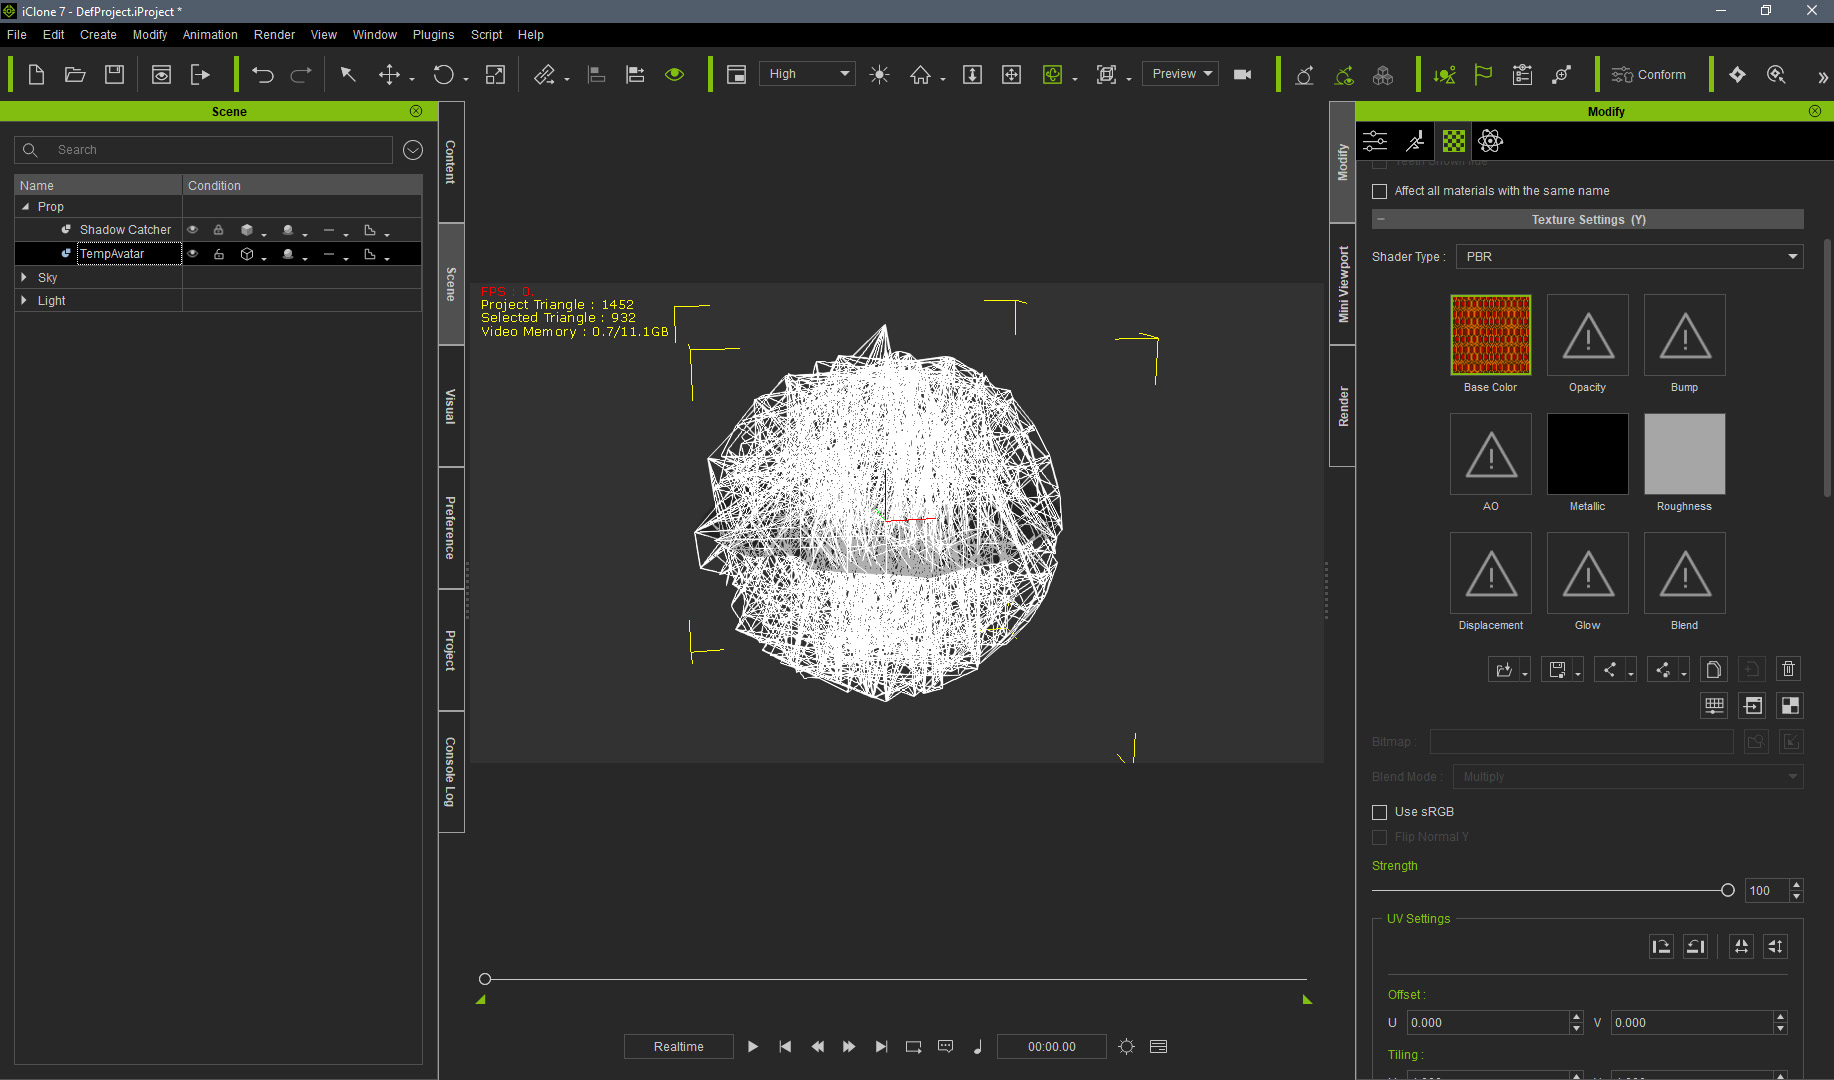Open the Render menu
1834x1080 pixels.
click(x=274, y=35)
